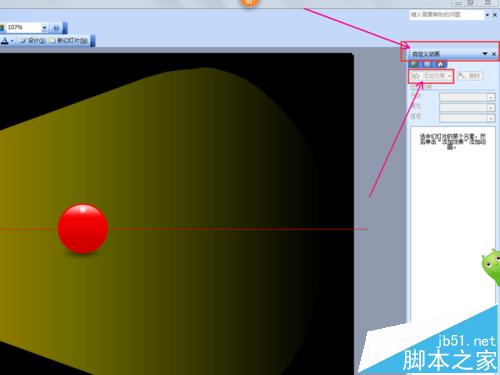500x375 pixels.
Task: Click the Remove (删除) animation button
Action: [x=470, y=76]
